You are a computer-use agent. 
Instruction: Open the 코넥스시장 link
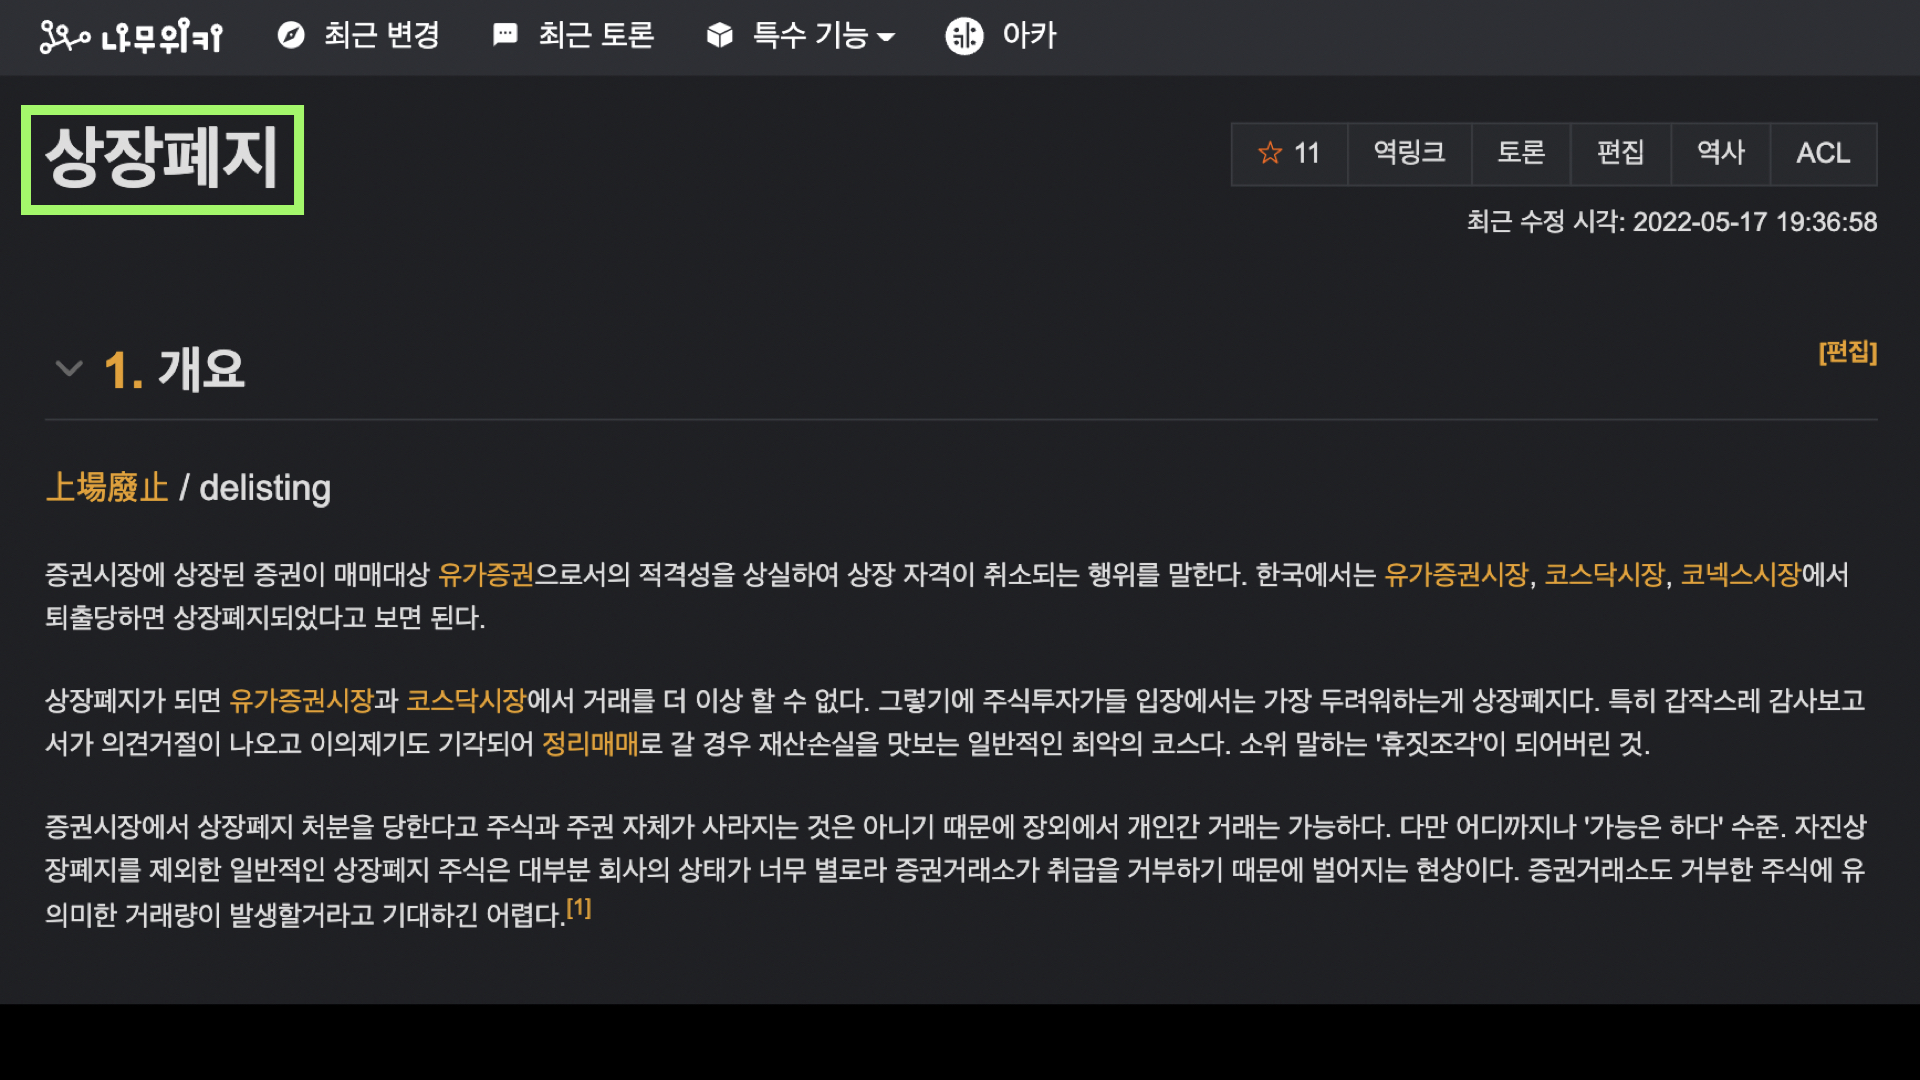click(x=1740, y=575)
